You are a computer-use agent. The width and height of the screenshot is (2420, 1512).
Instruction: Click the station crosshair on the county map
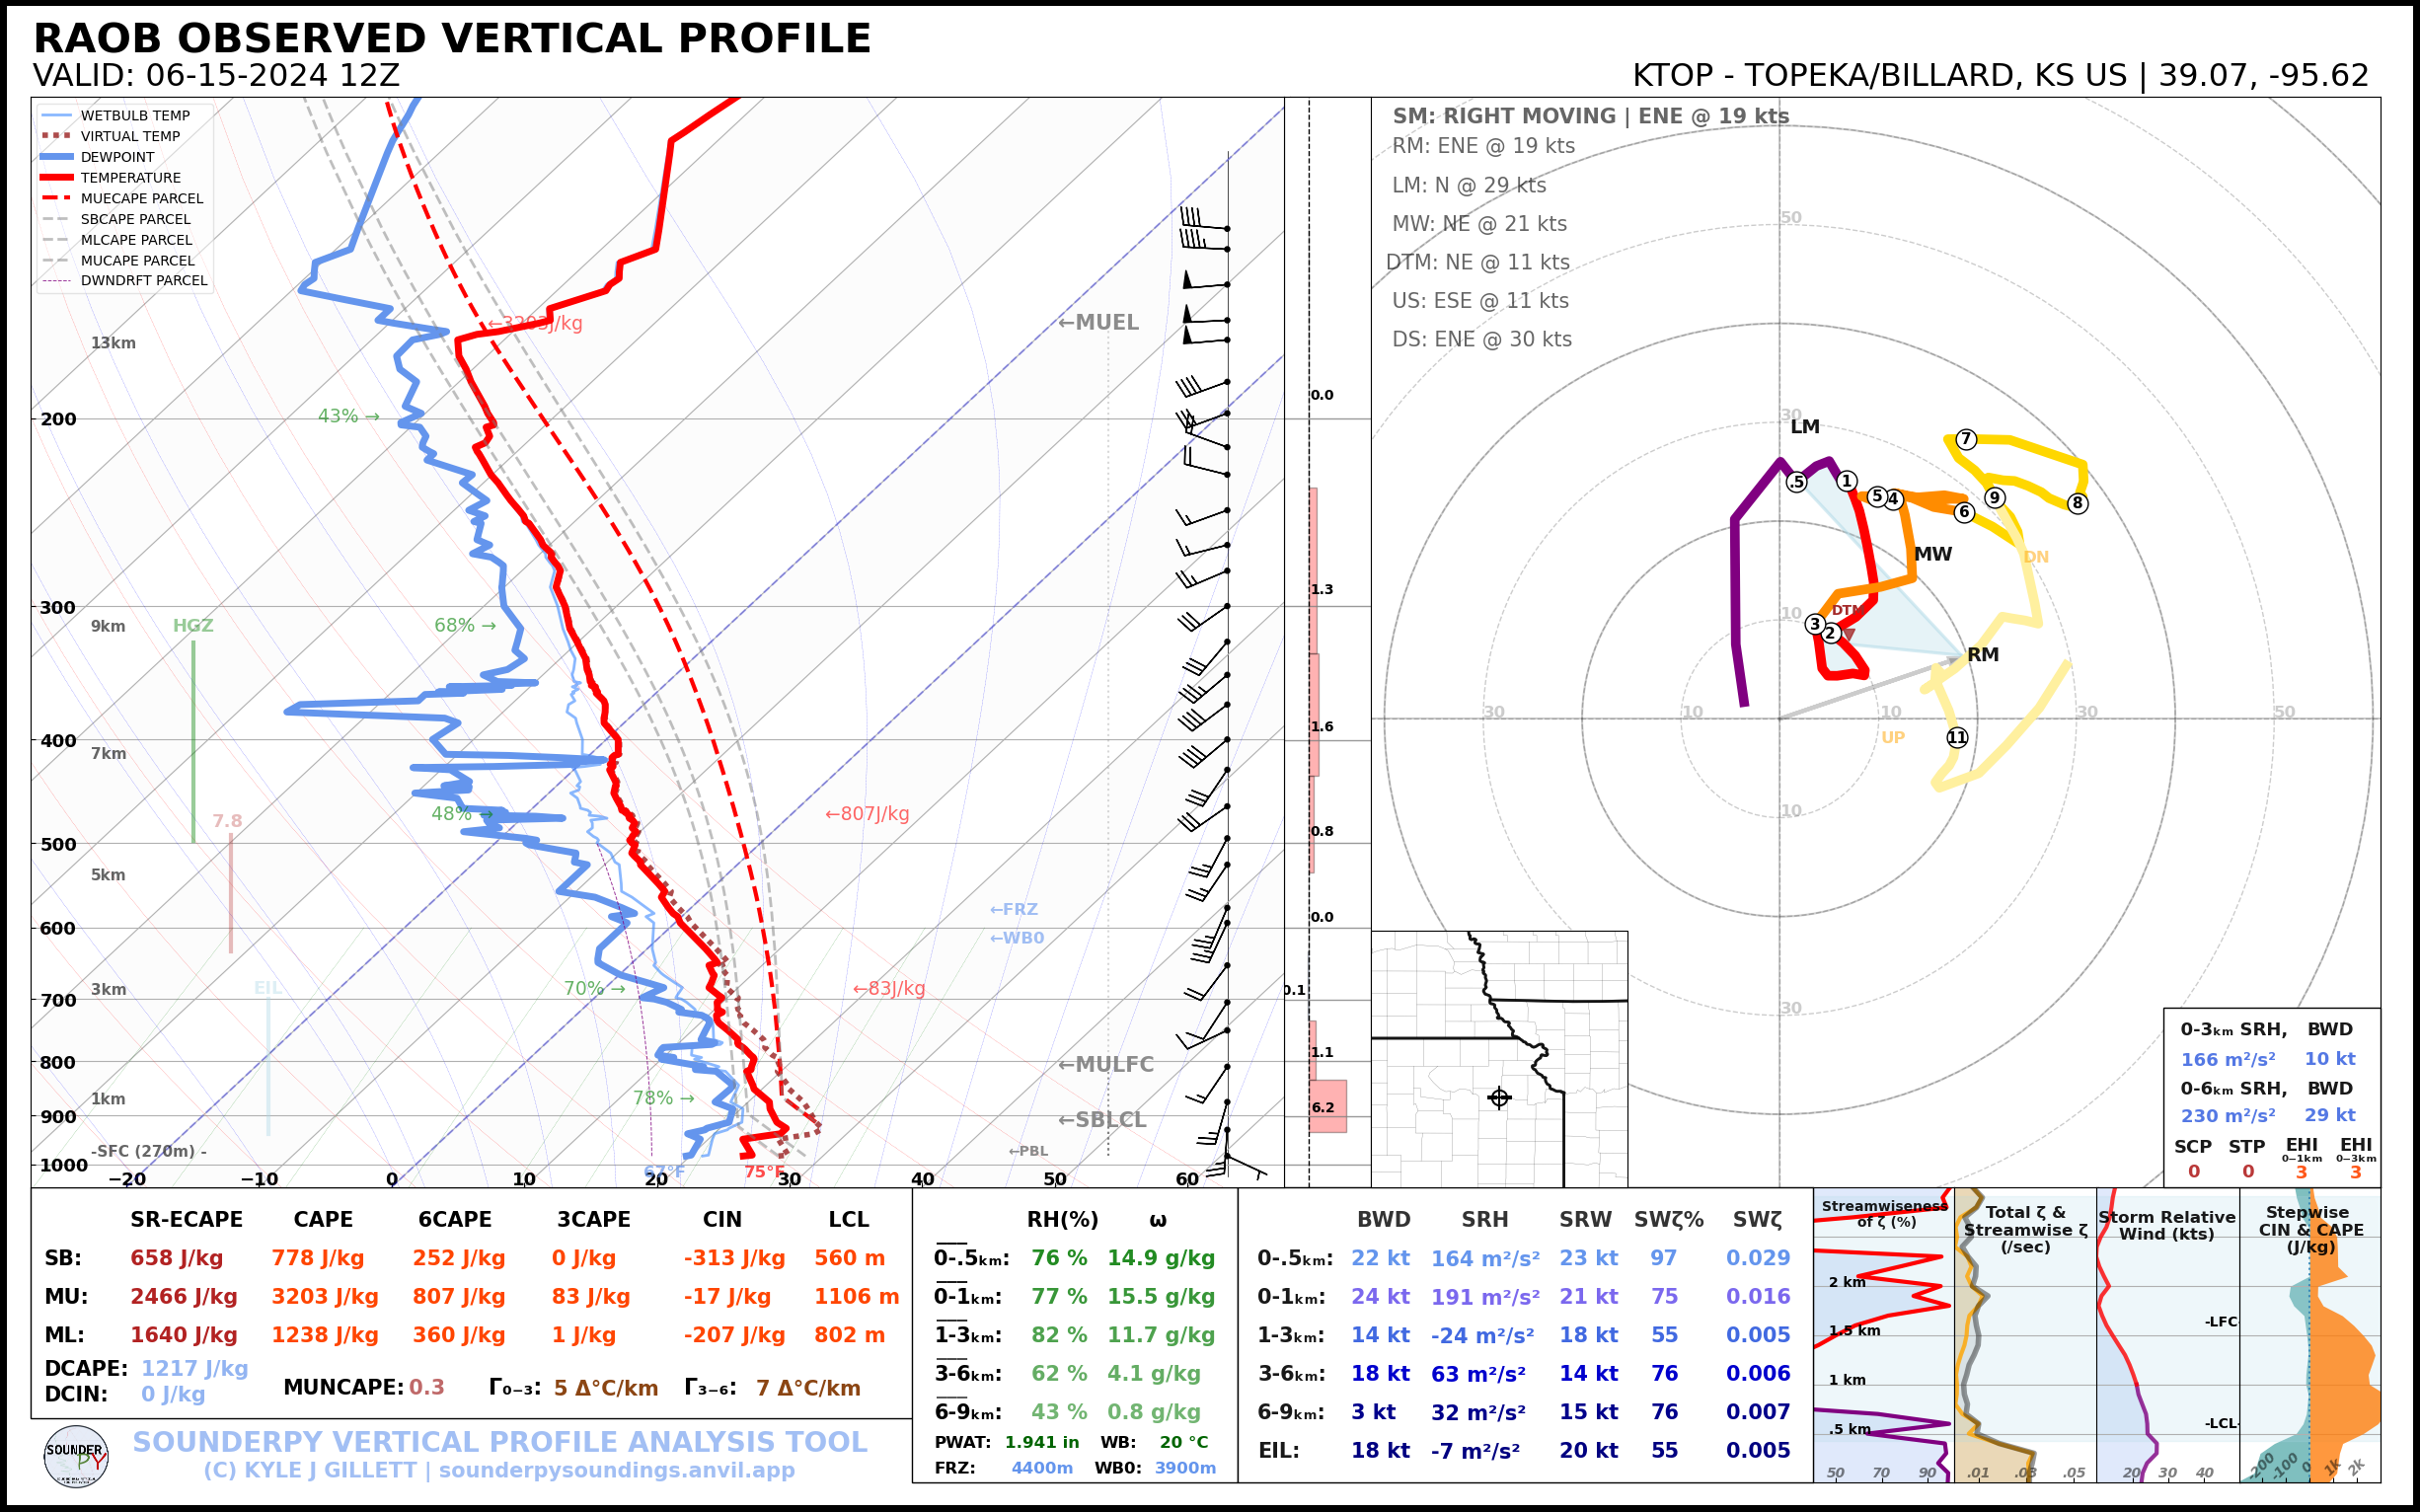(x=1499, y=1098)
